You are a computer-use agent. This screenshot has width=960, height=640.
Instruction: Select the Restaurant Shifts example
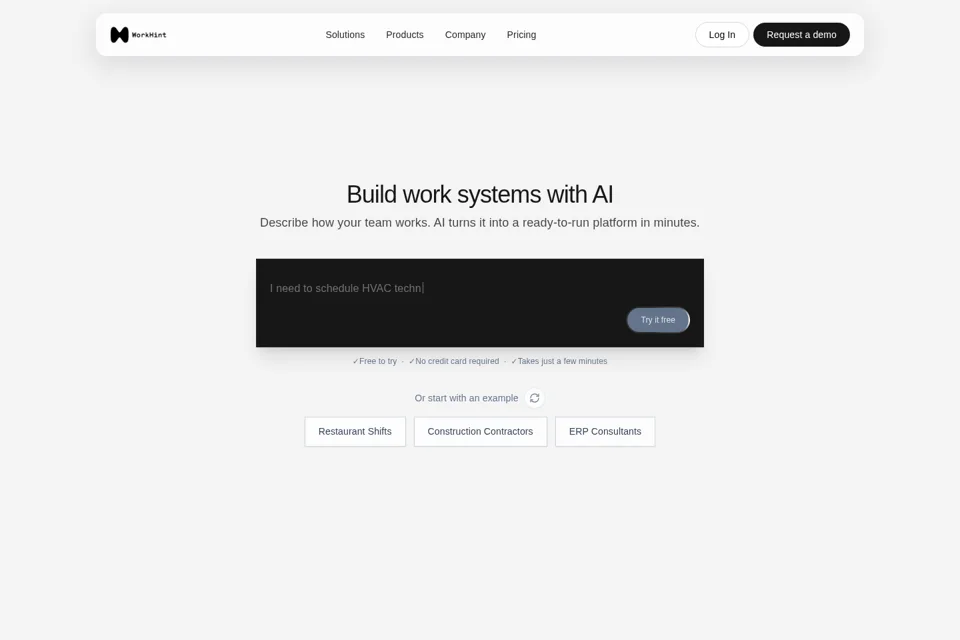tap(355, 432)
